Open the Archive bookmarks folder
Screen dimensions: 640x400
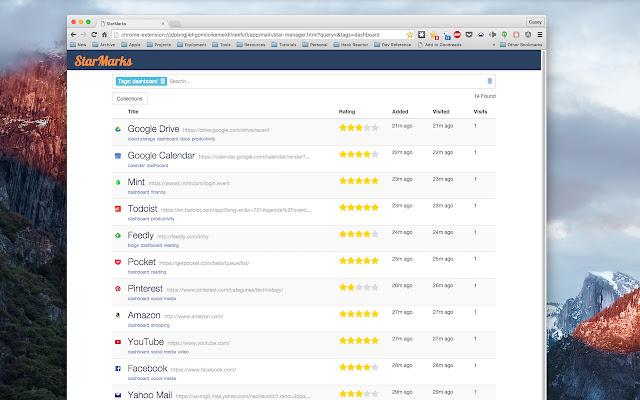click(104, 45)
